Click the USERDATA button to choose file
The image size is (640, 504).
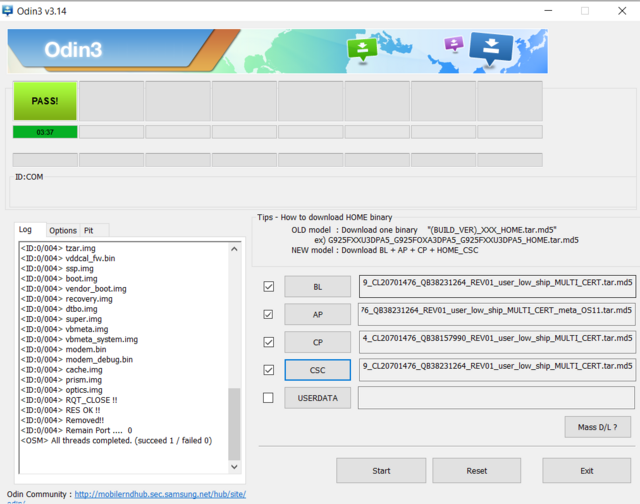(x=318, y=397)
